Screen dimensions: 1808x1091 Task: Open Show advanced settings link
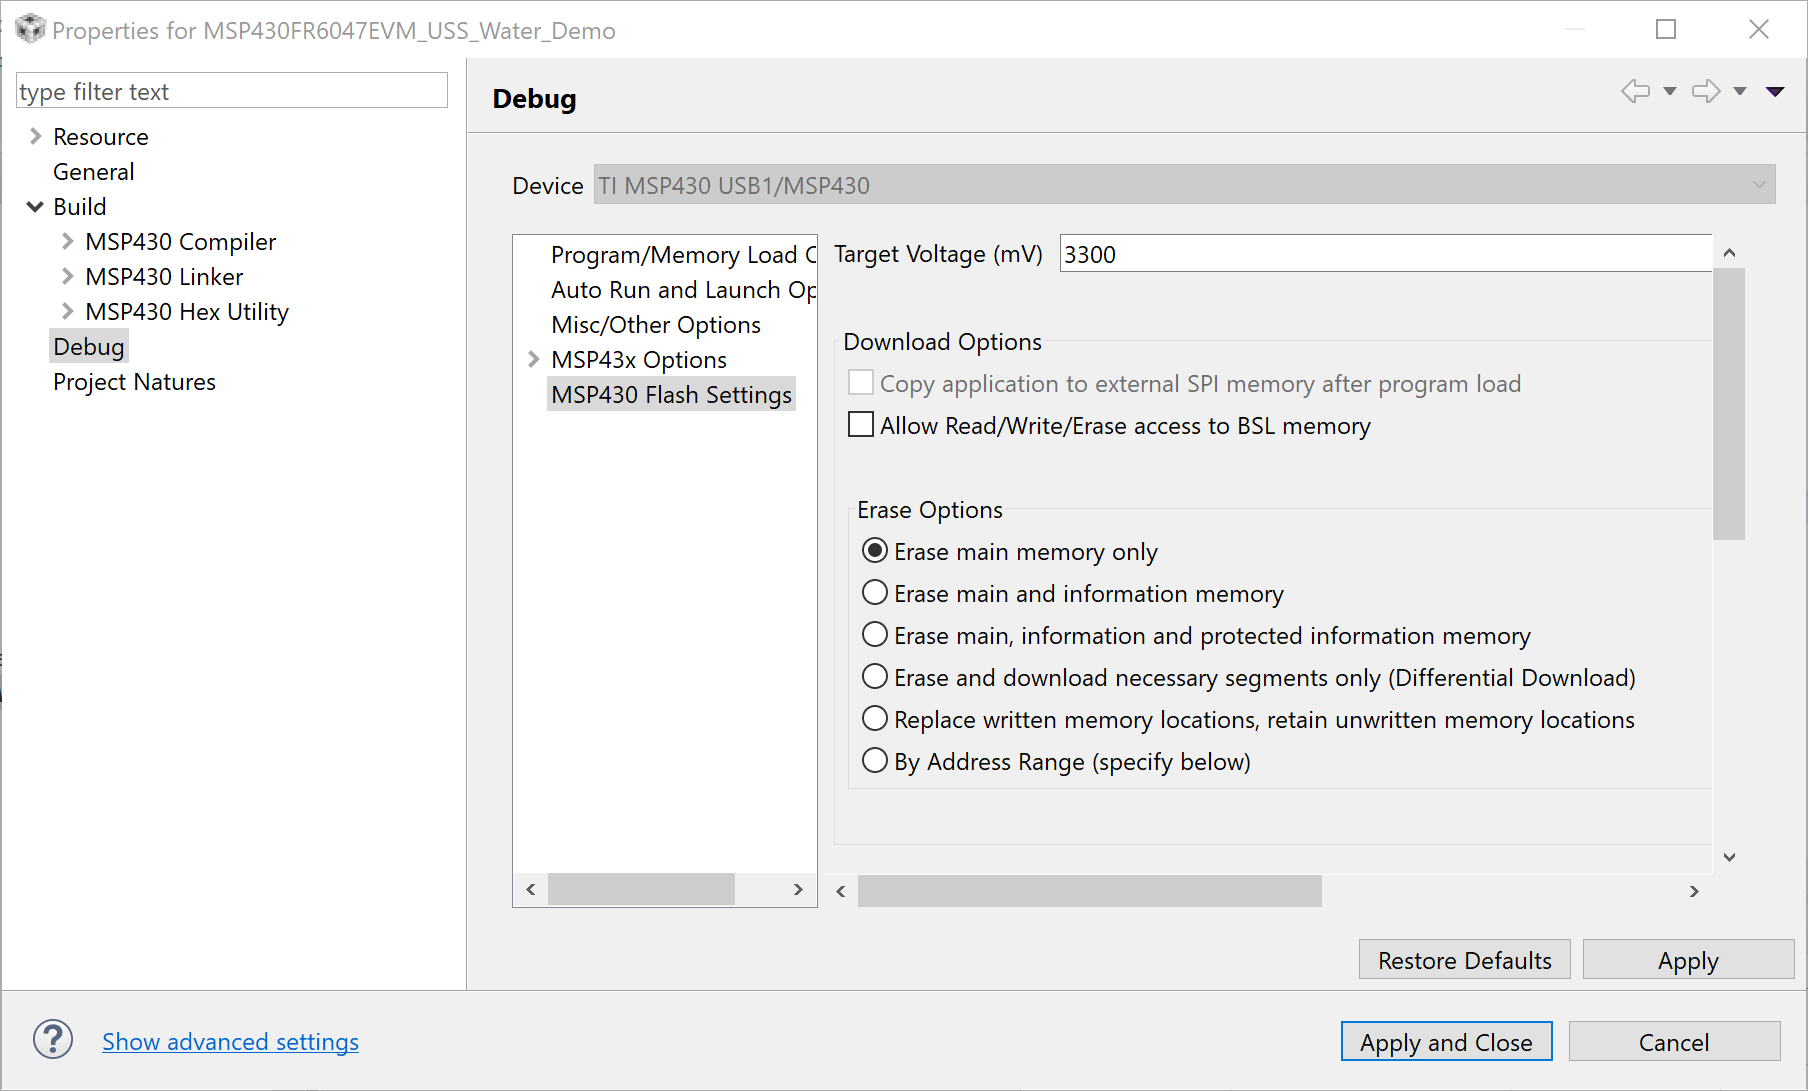[230, 1042]
